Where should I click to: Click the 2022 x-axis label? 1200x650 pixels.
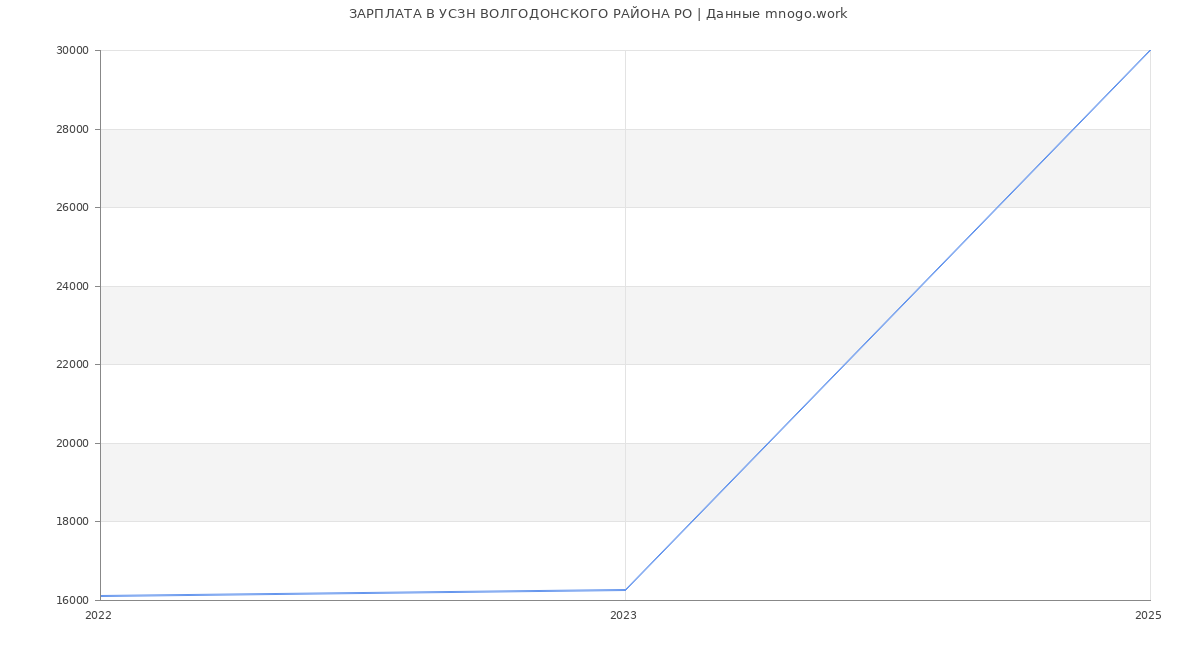click(98, 615)
